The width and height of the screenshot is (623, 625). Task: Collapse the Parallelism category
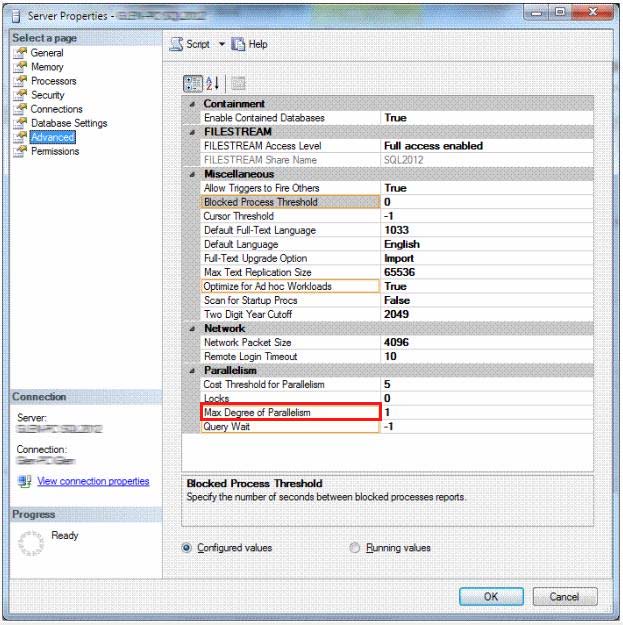tap(192, 371)
